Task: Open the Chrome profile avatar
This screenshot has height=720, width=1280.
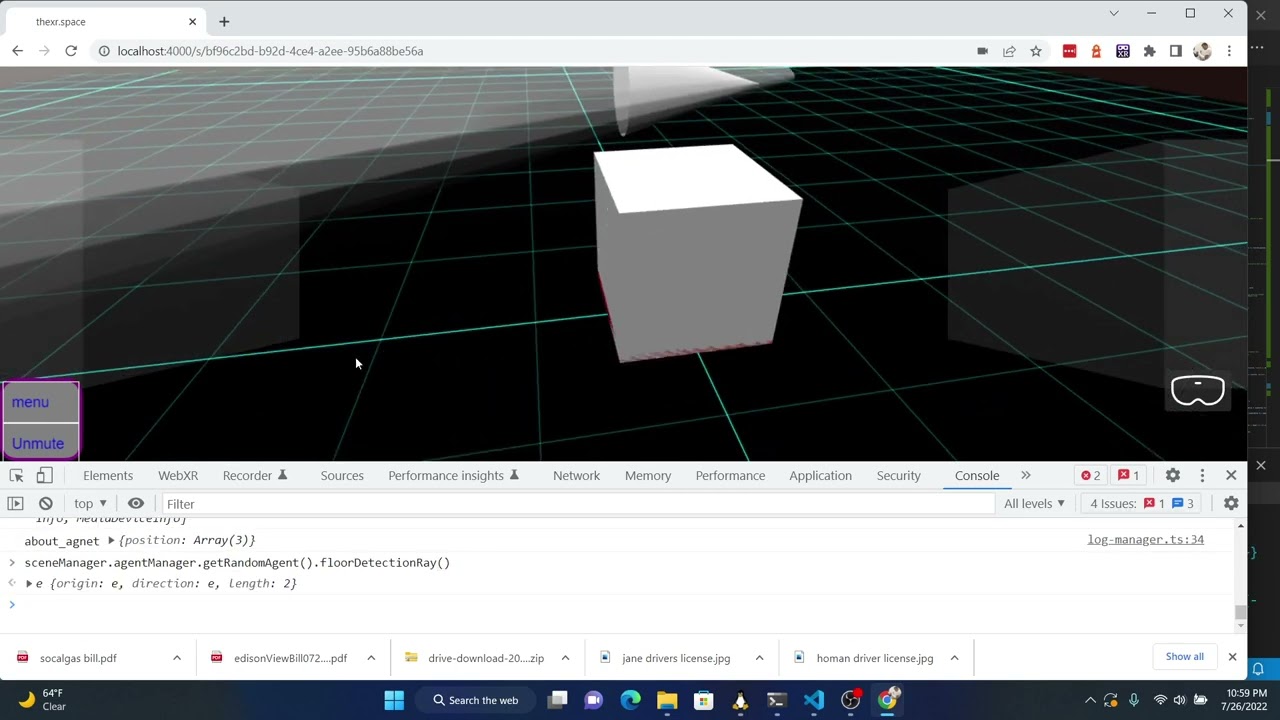Action: tap(1202, 51)
